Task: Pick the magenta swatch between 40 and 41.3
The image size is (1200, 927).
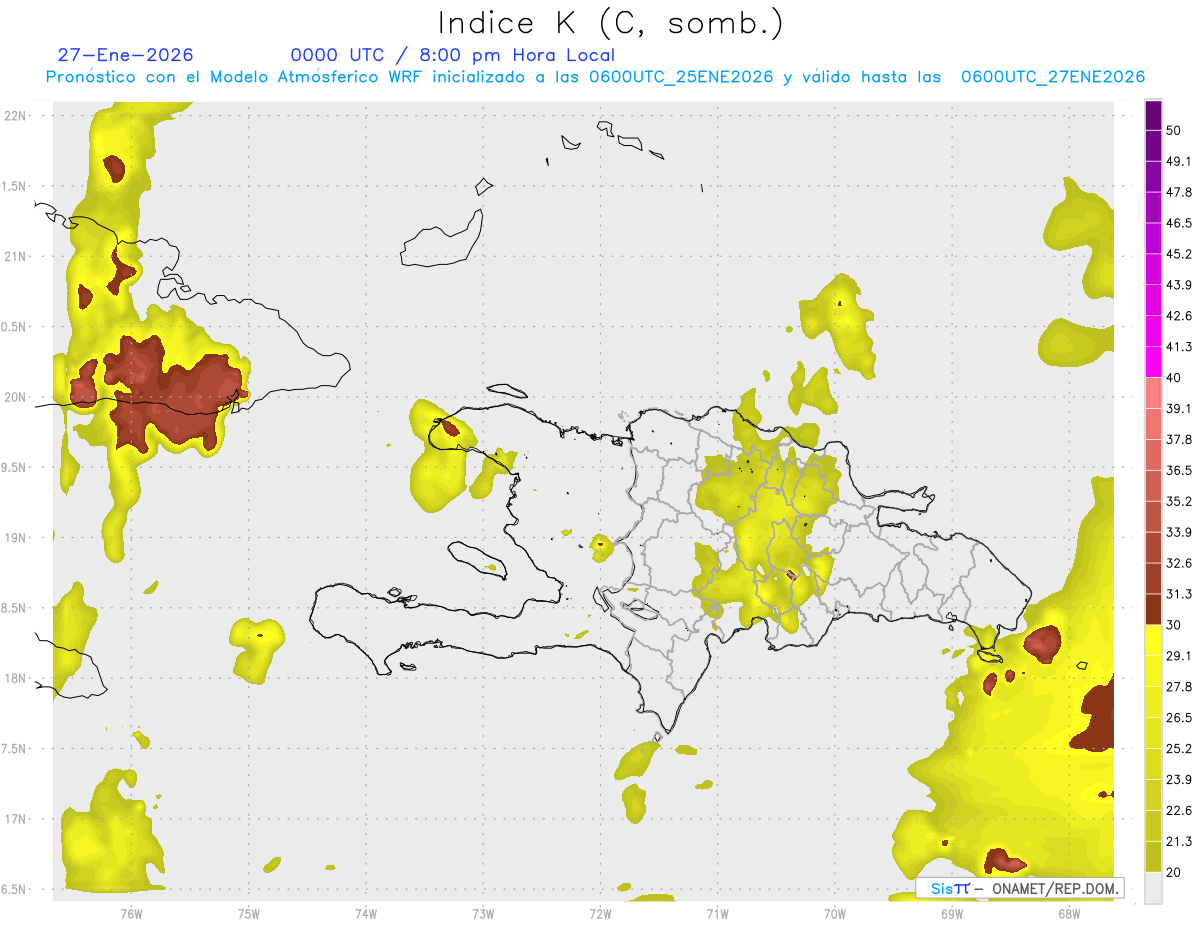Action: point(1153,363)
